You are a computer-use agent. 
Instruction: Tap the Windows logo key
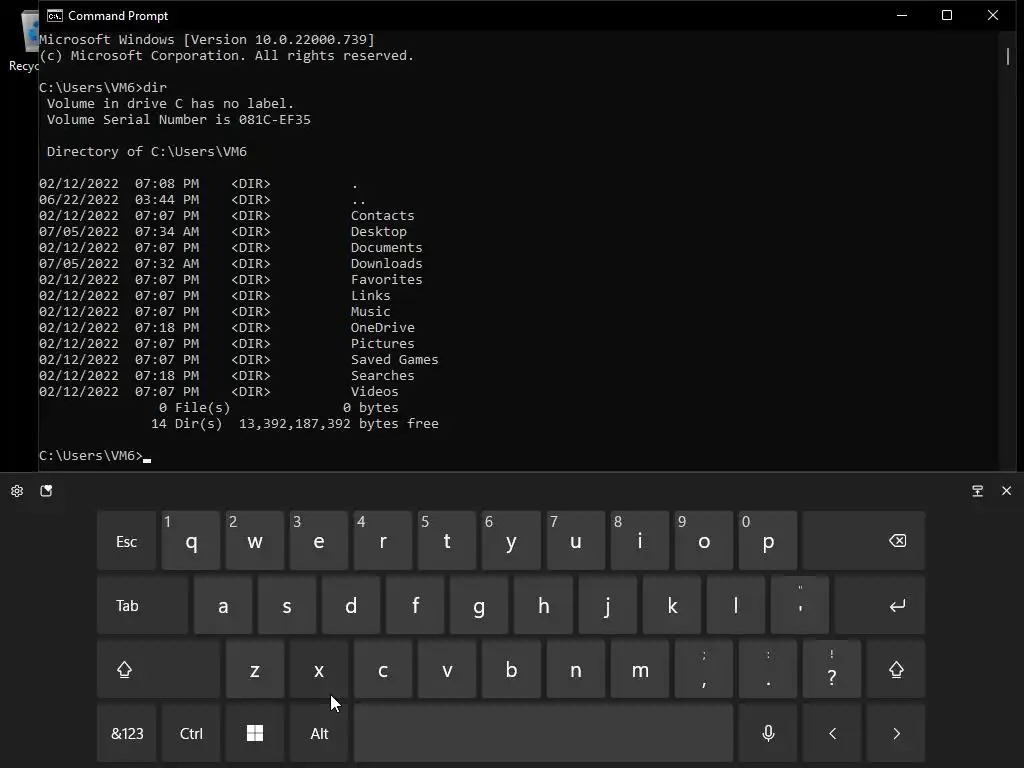pos(255,733)
